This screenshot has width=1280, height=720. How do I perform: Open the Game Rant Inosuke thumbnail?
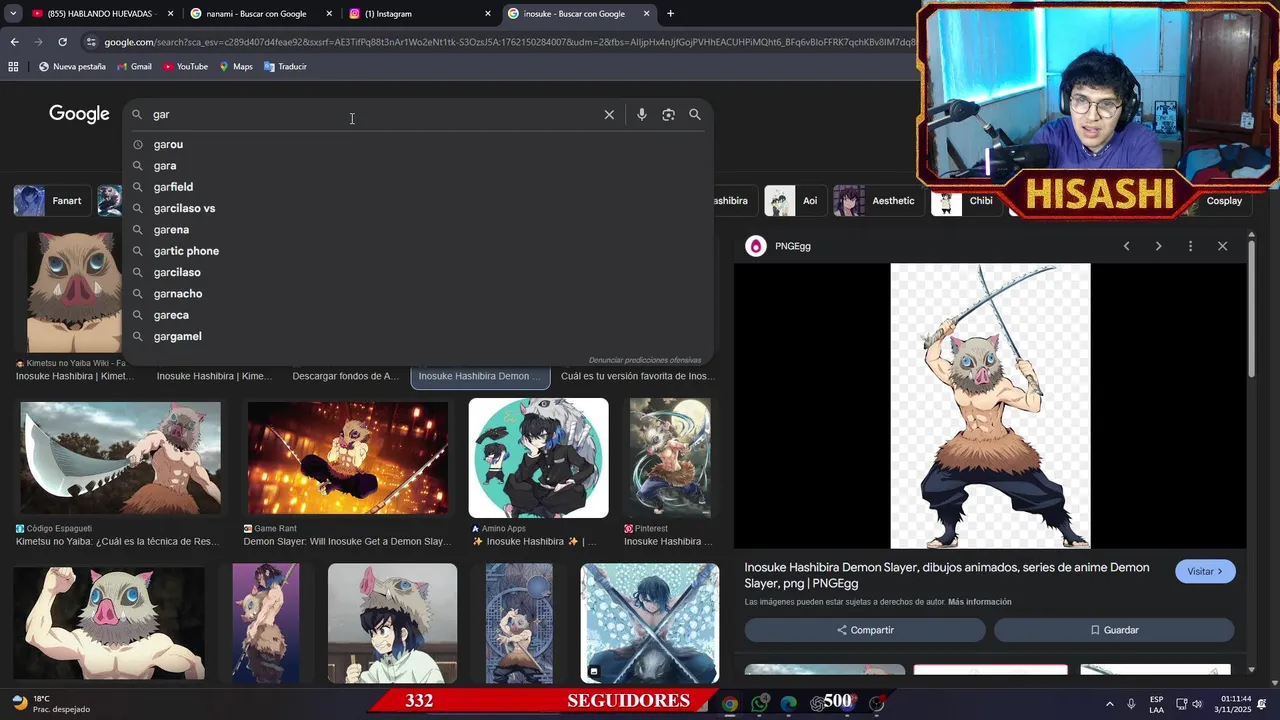point(348,458)
